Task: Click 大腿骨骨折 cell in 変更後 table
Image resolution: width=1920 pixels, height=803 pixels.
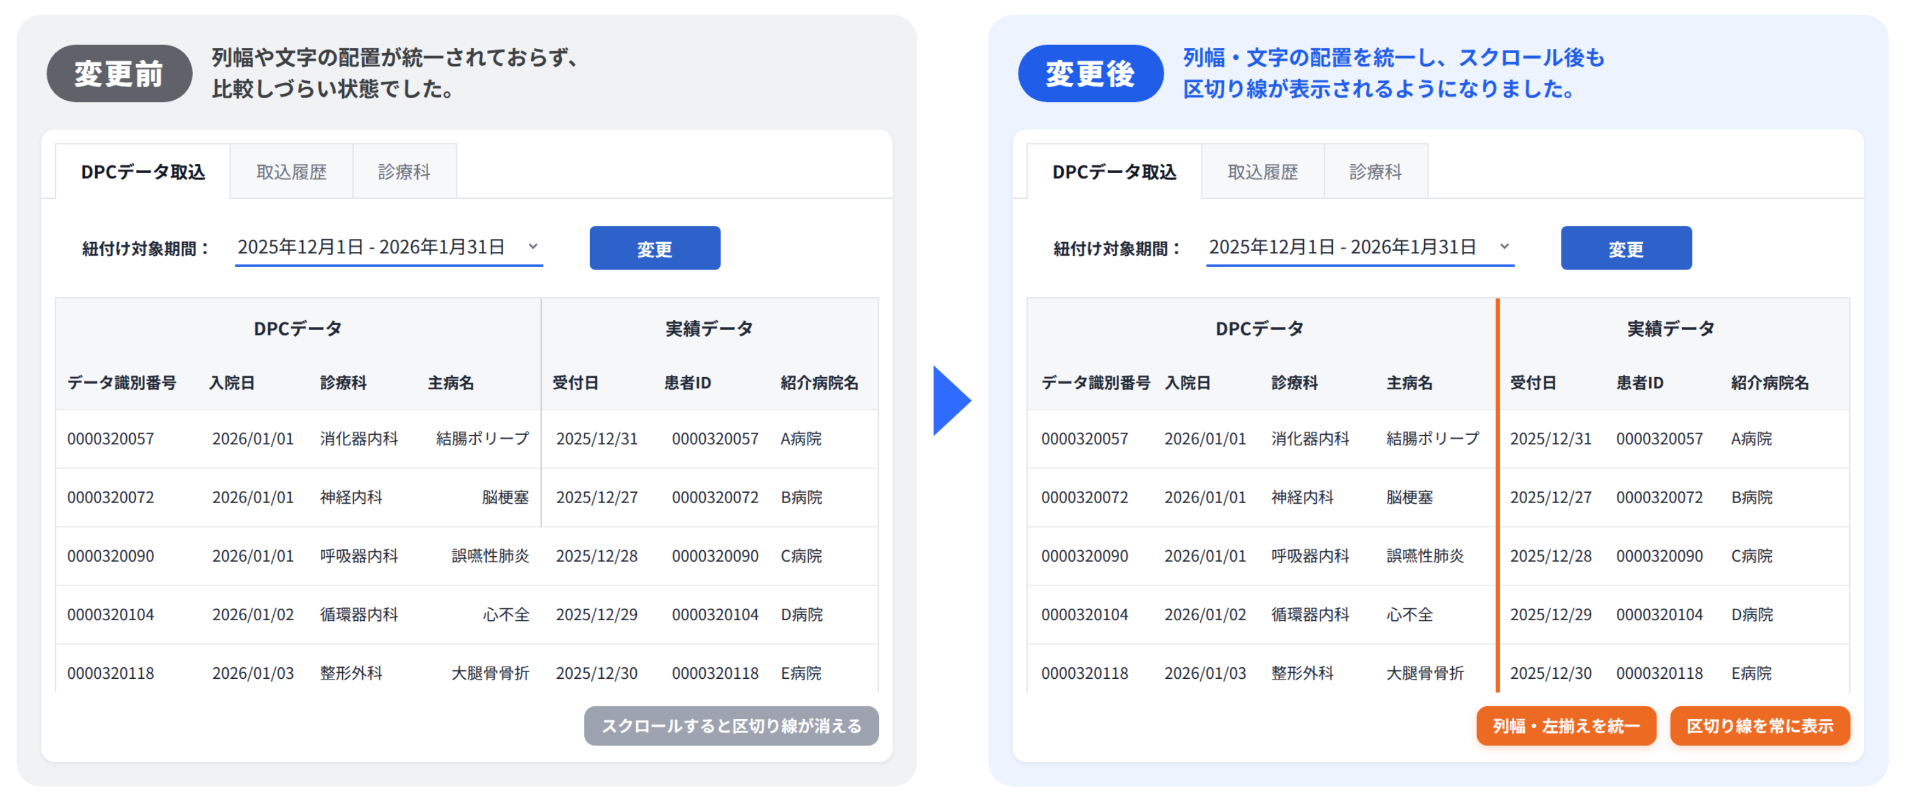Action: (x=1425, y=674)
